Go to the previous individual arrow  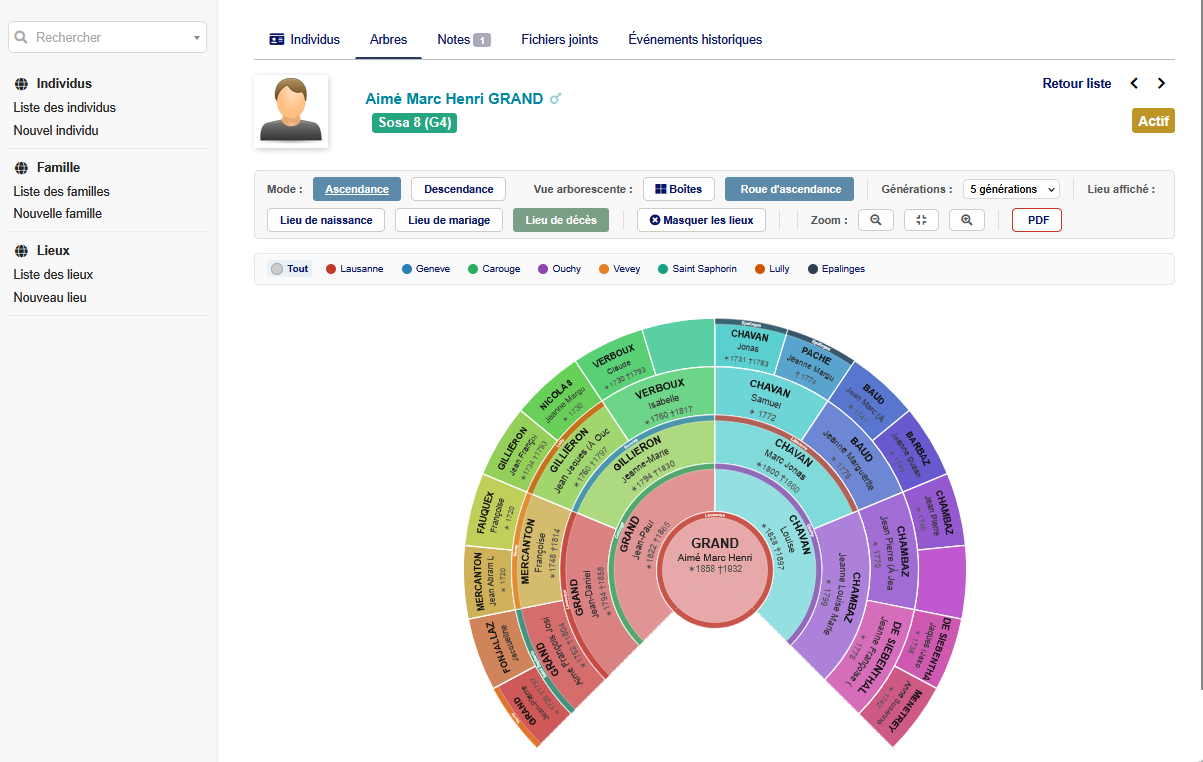(x=1134, y=84)
